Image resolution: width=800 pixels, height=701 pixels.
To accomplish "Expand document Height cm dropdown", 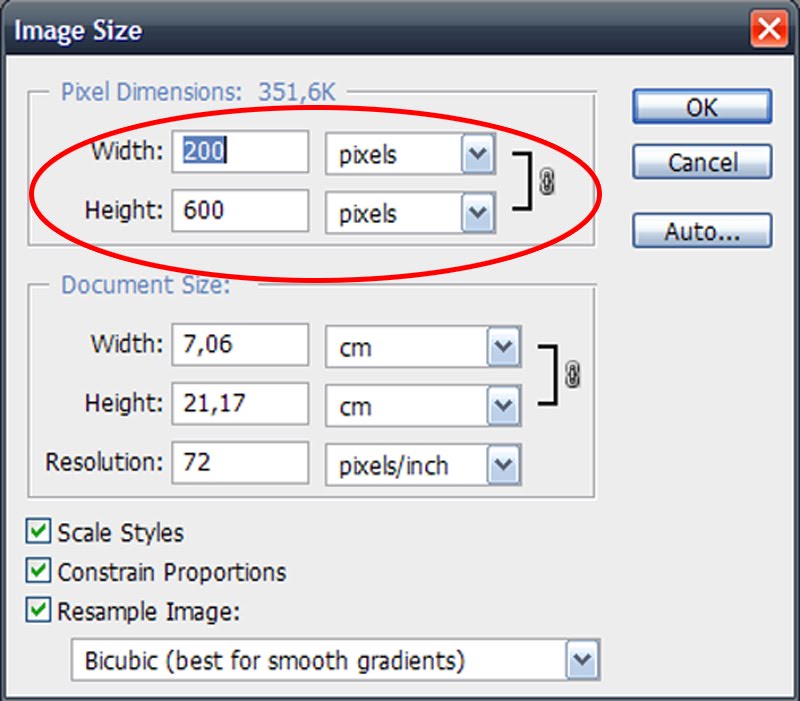I will pos(503,406).
